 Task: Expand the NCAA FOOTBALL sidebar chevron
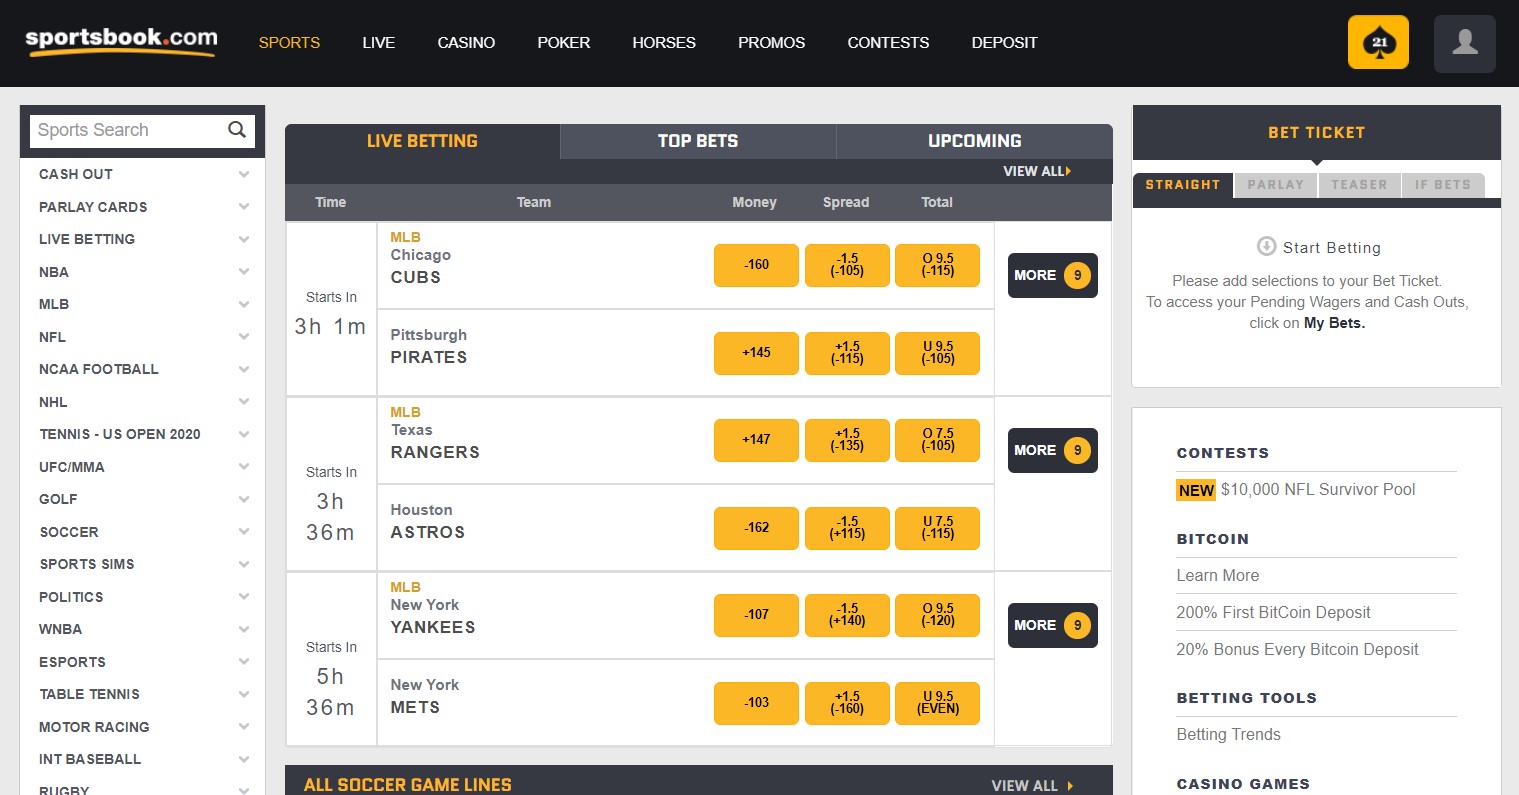pyautogui.click(x=244, y=369)
